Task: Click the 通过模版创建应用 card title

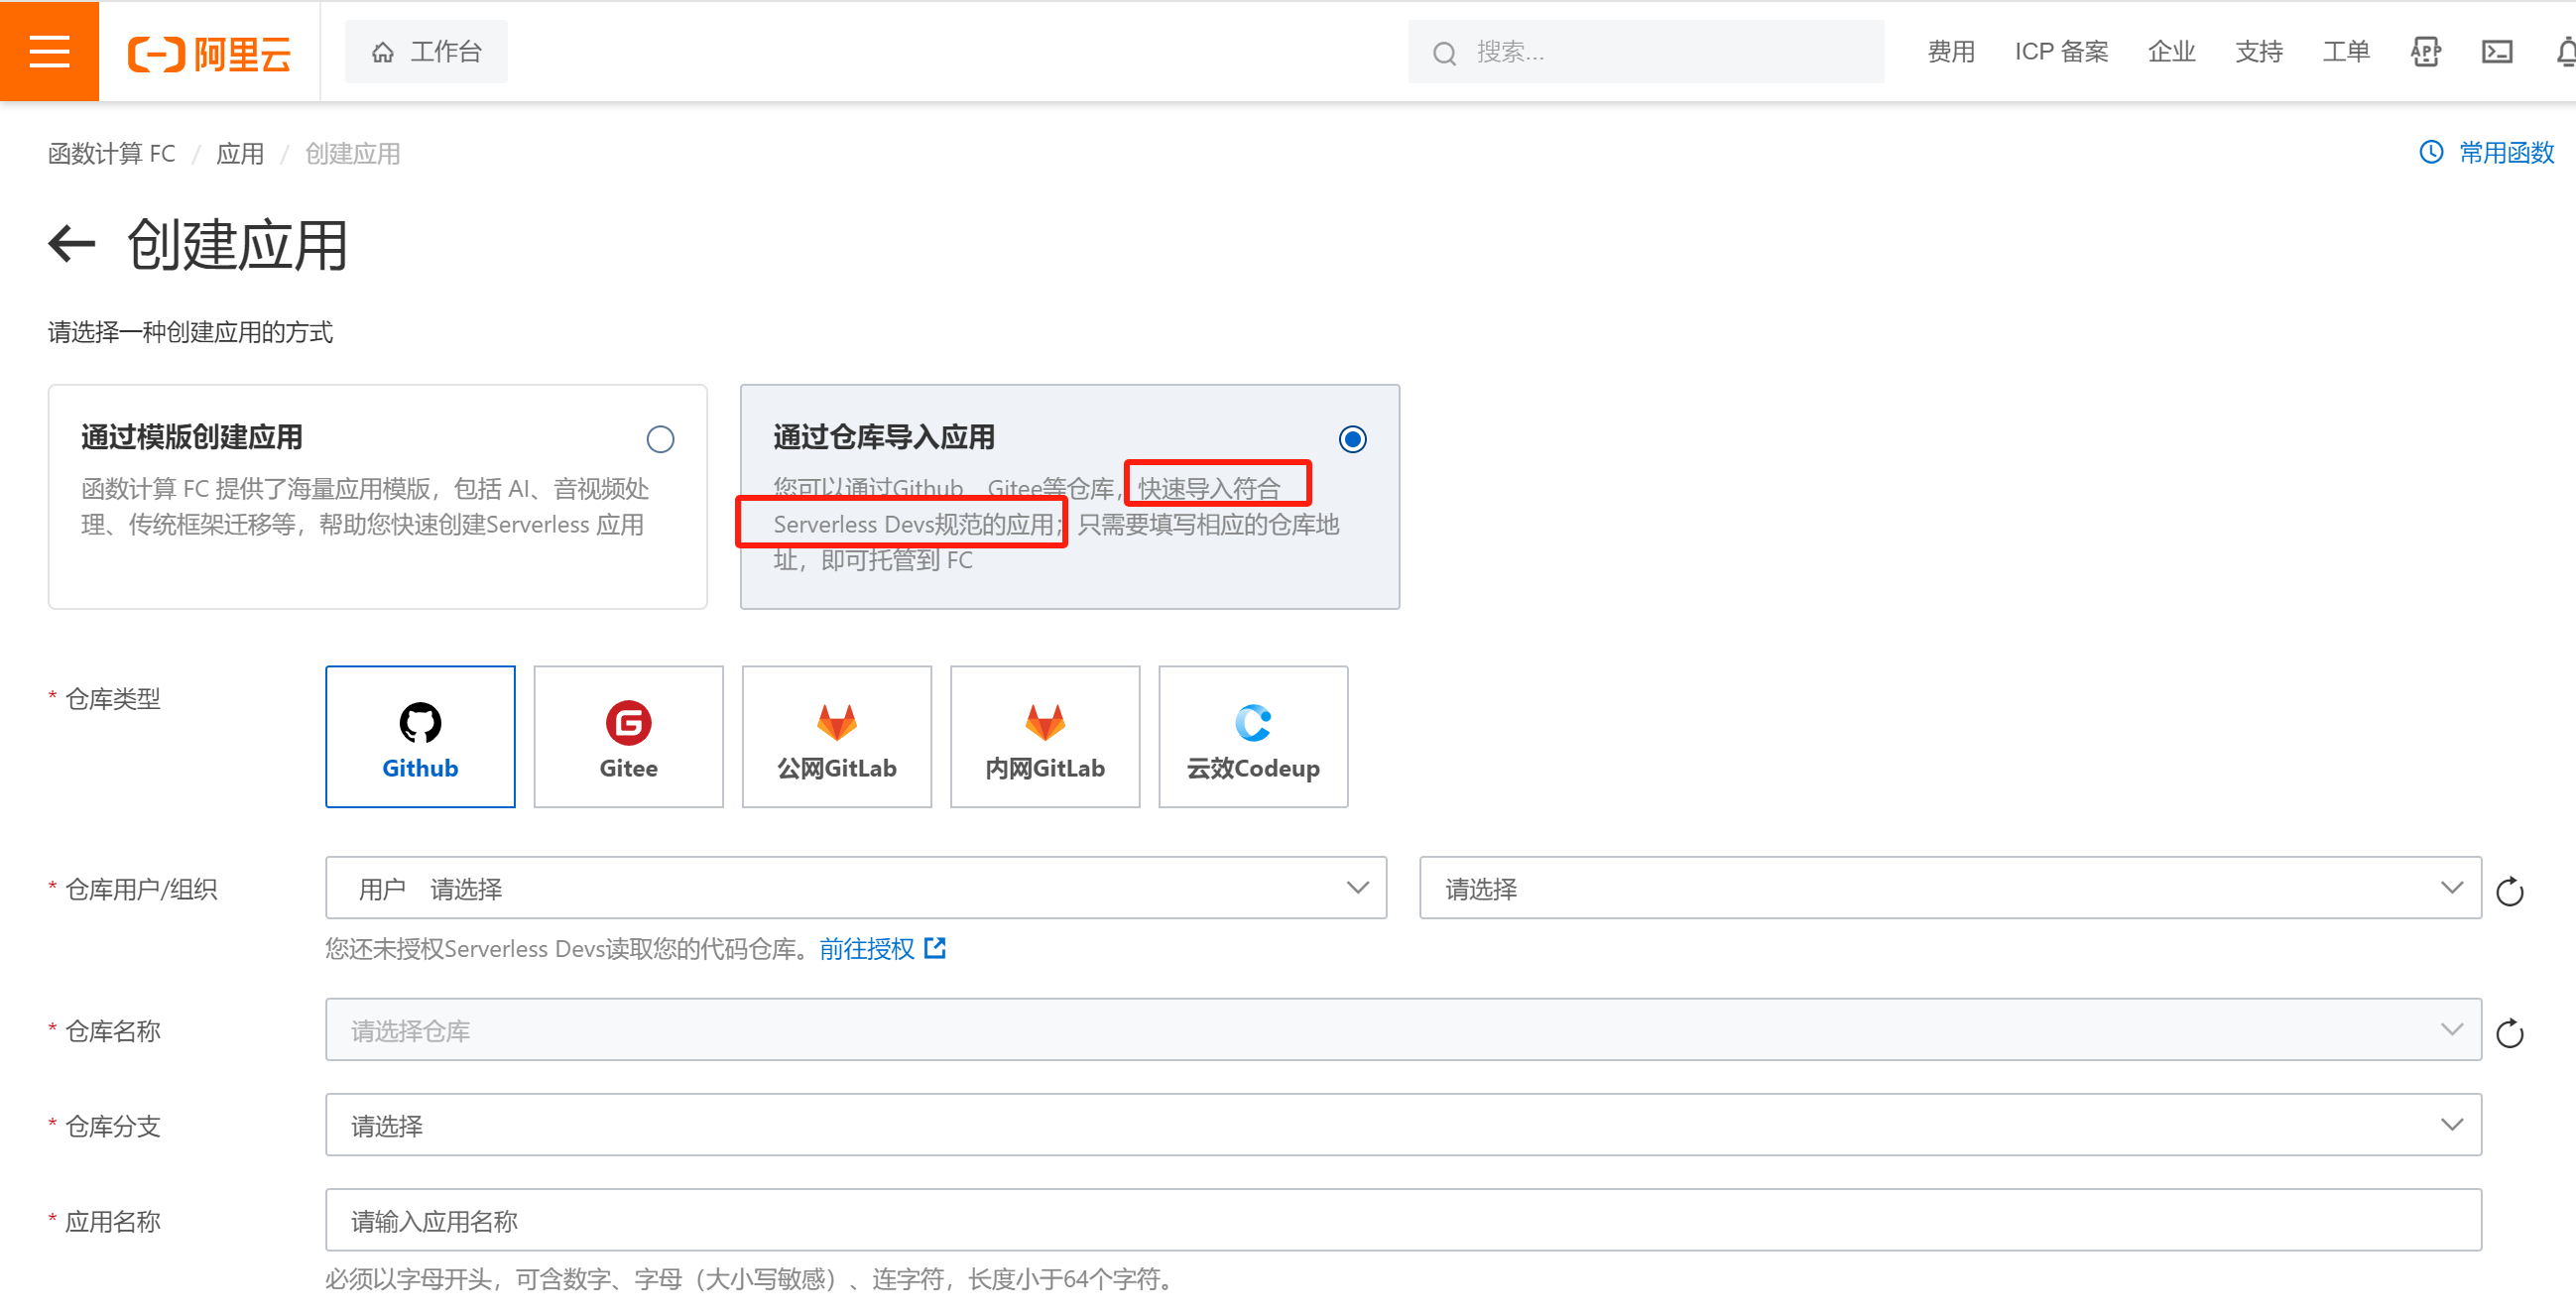Action: 192,437
